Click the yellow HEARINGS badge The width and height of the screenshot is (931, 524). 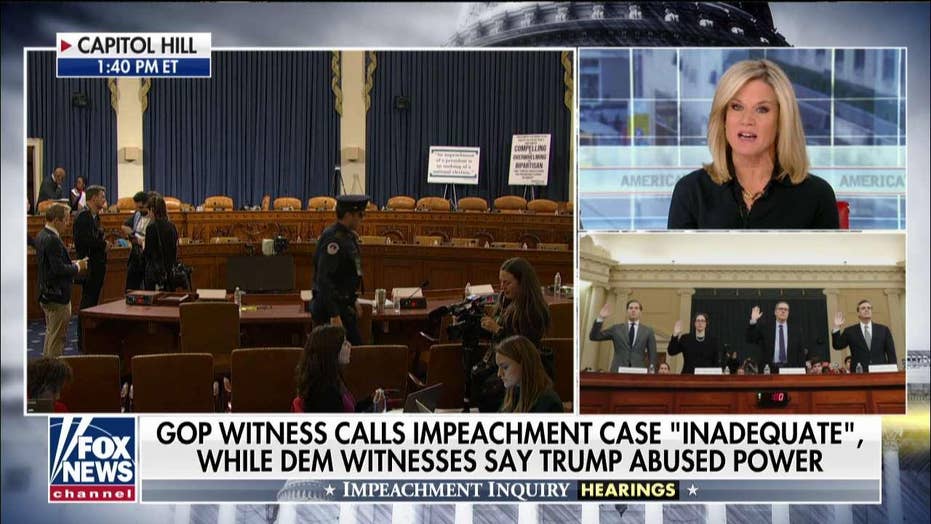(628, 490)
